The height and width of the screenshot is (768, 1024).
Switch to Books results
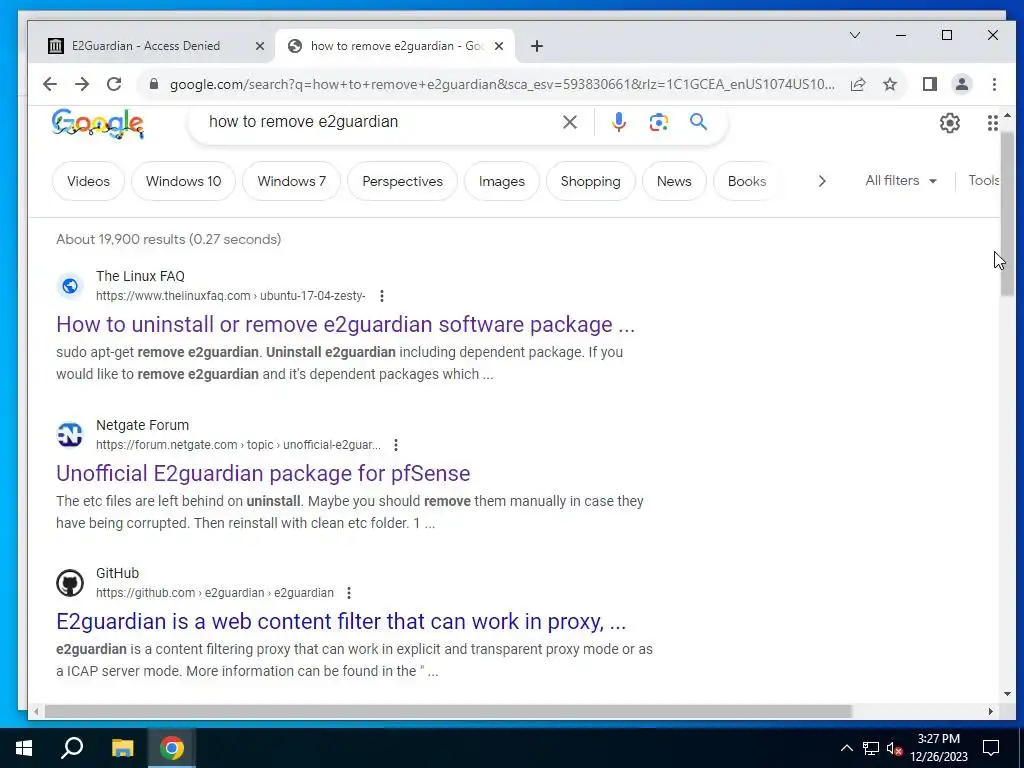[x=746, y=181]
